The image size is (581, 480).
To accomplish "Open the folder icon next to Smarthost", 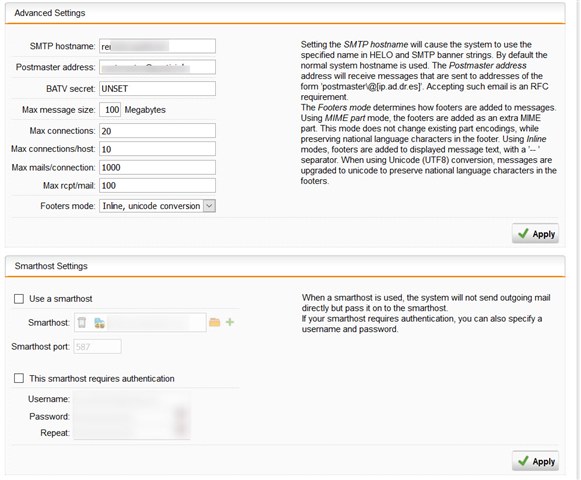I will [215, 322].
